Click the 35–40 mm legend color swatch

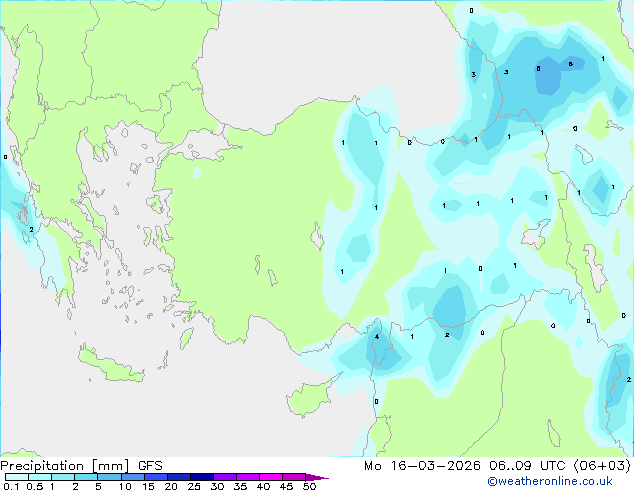(248, 477)
